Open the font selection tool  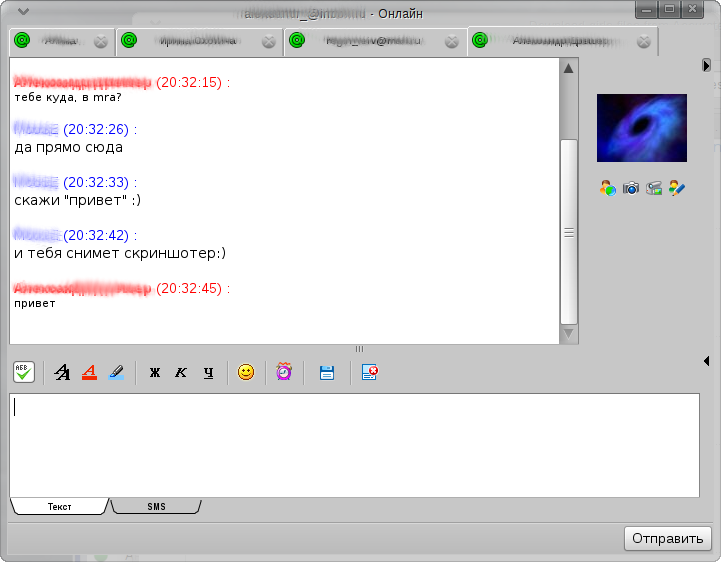(x=62, y=372)
